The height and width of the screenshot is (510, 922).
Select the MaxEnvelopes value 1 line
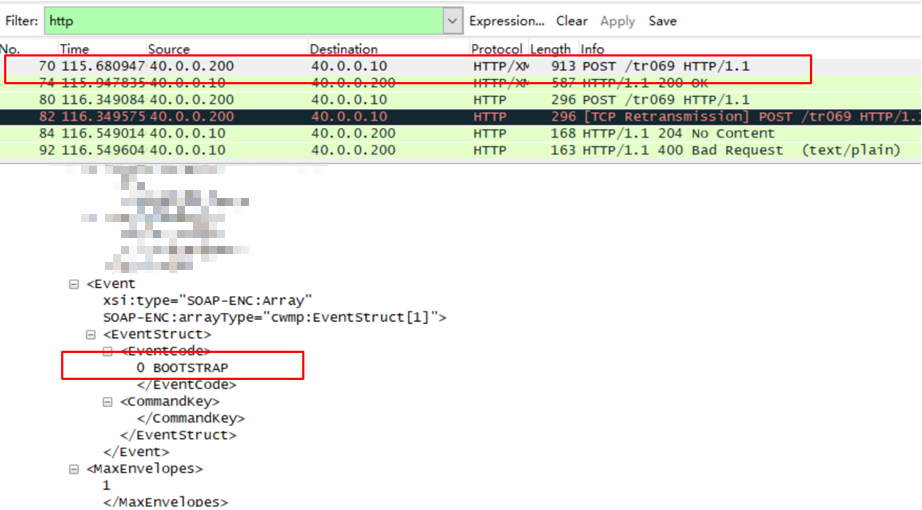(x=106, y=486)
